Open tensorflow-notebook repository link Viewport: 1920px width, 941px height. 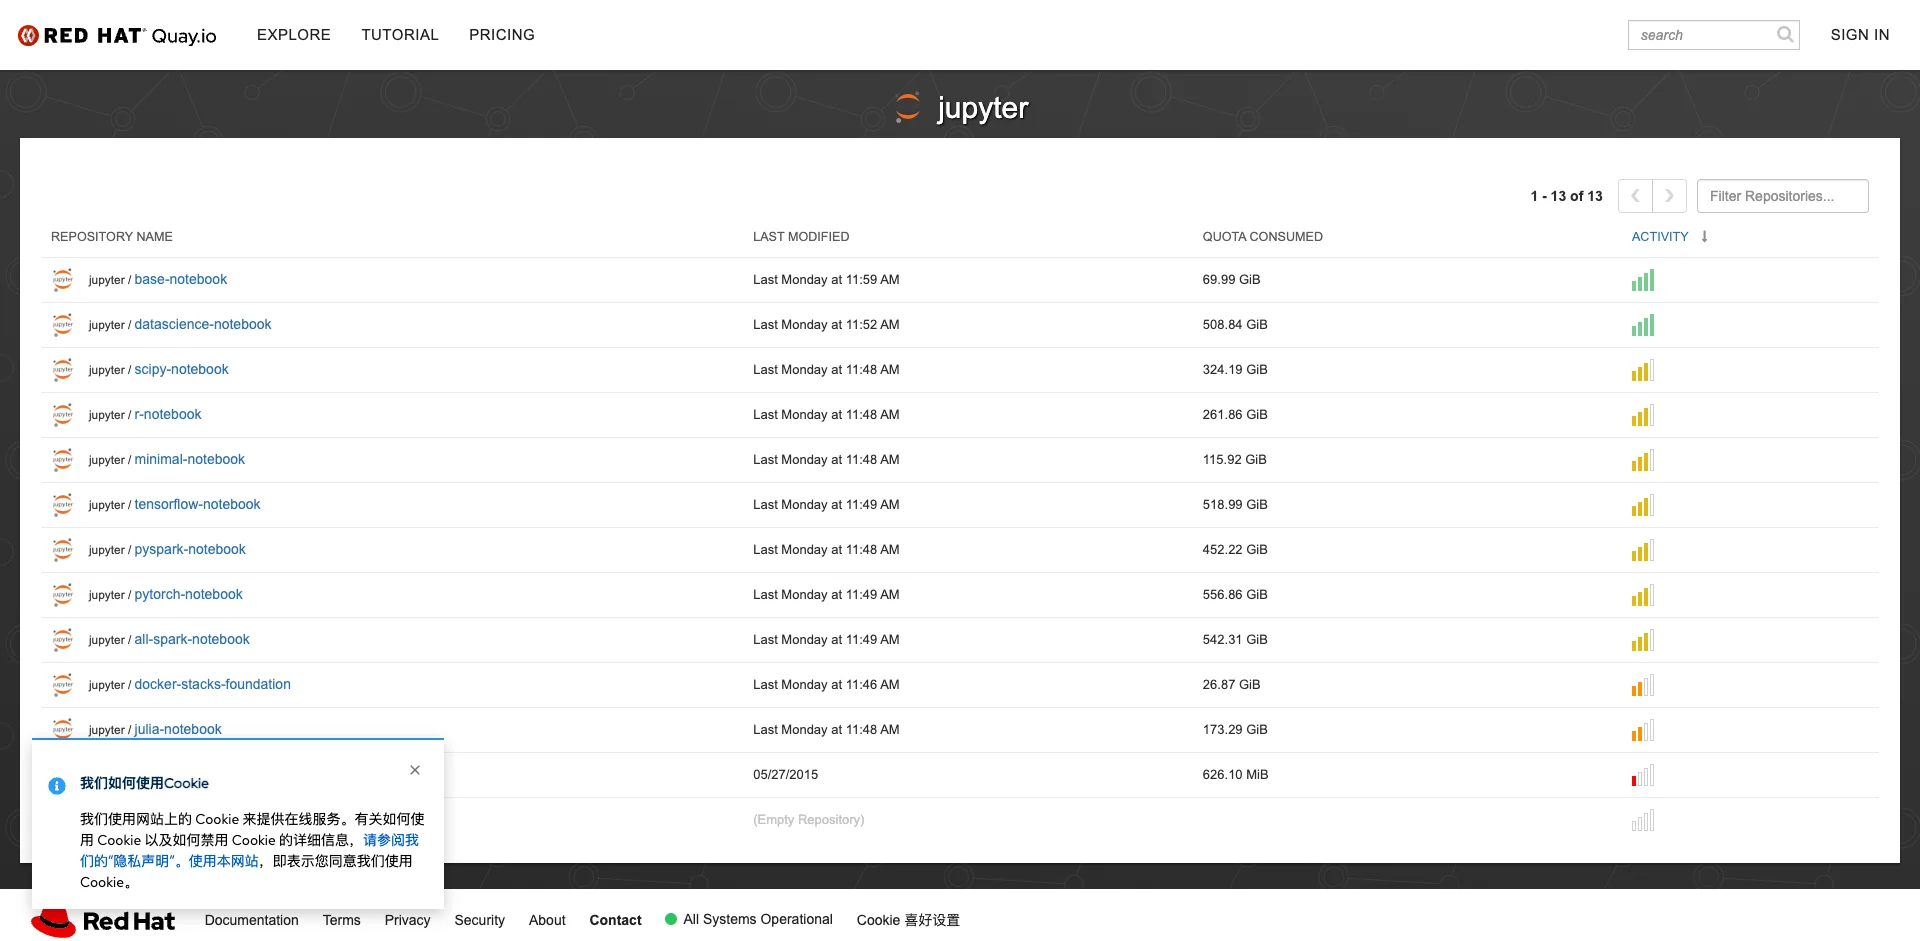tap(198, 505)
